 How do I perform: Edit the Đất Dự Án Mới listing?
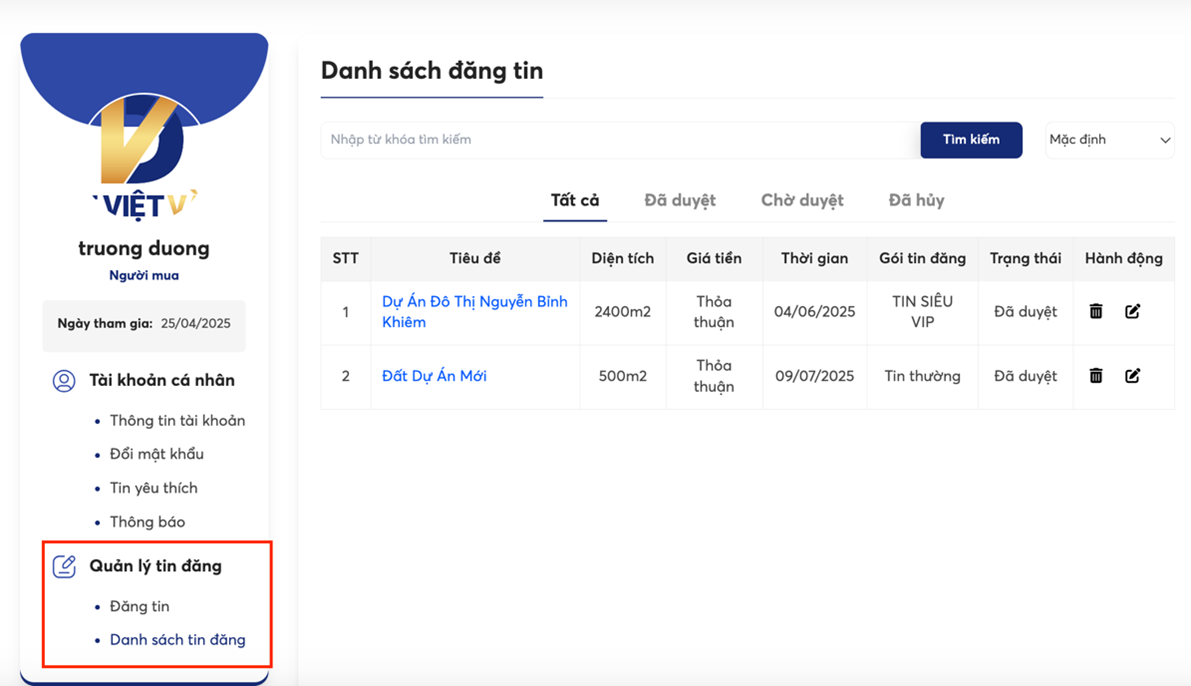tap(1132, 375)
